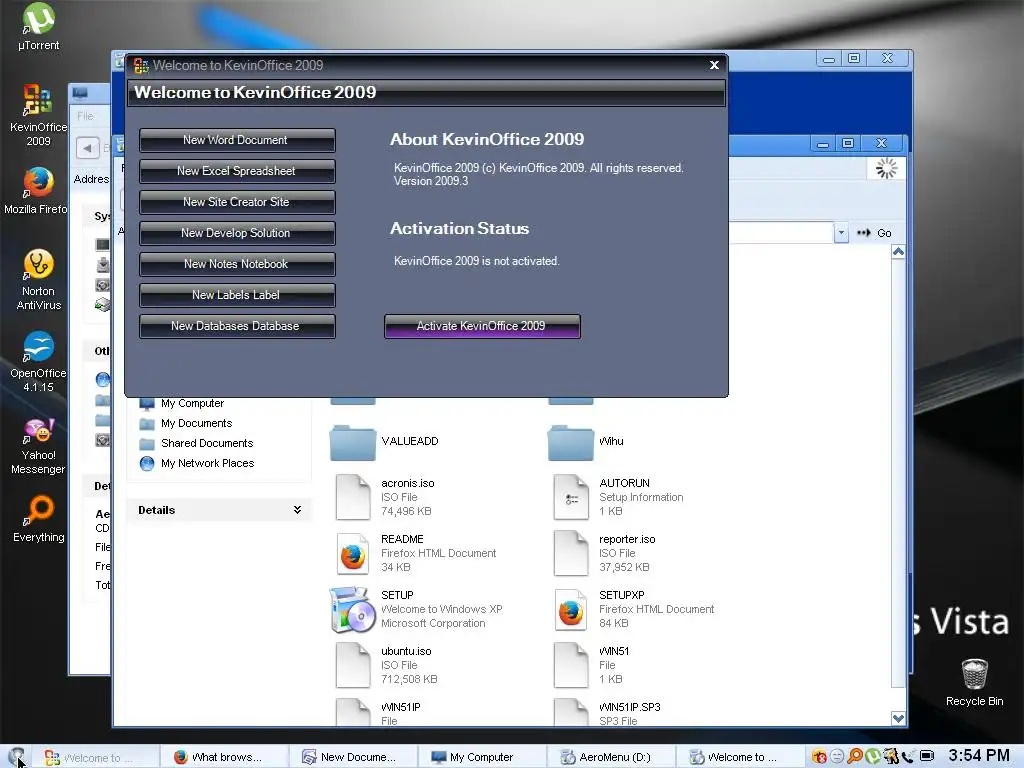The height and width of the screenshot is (768, 1024).
Task: Open File menu in the background window
Action: pyautogui.click(x=86, y=116)
